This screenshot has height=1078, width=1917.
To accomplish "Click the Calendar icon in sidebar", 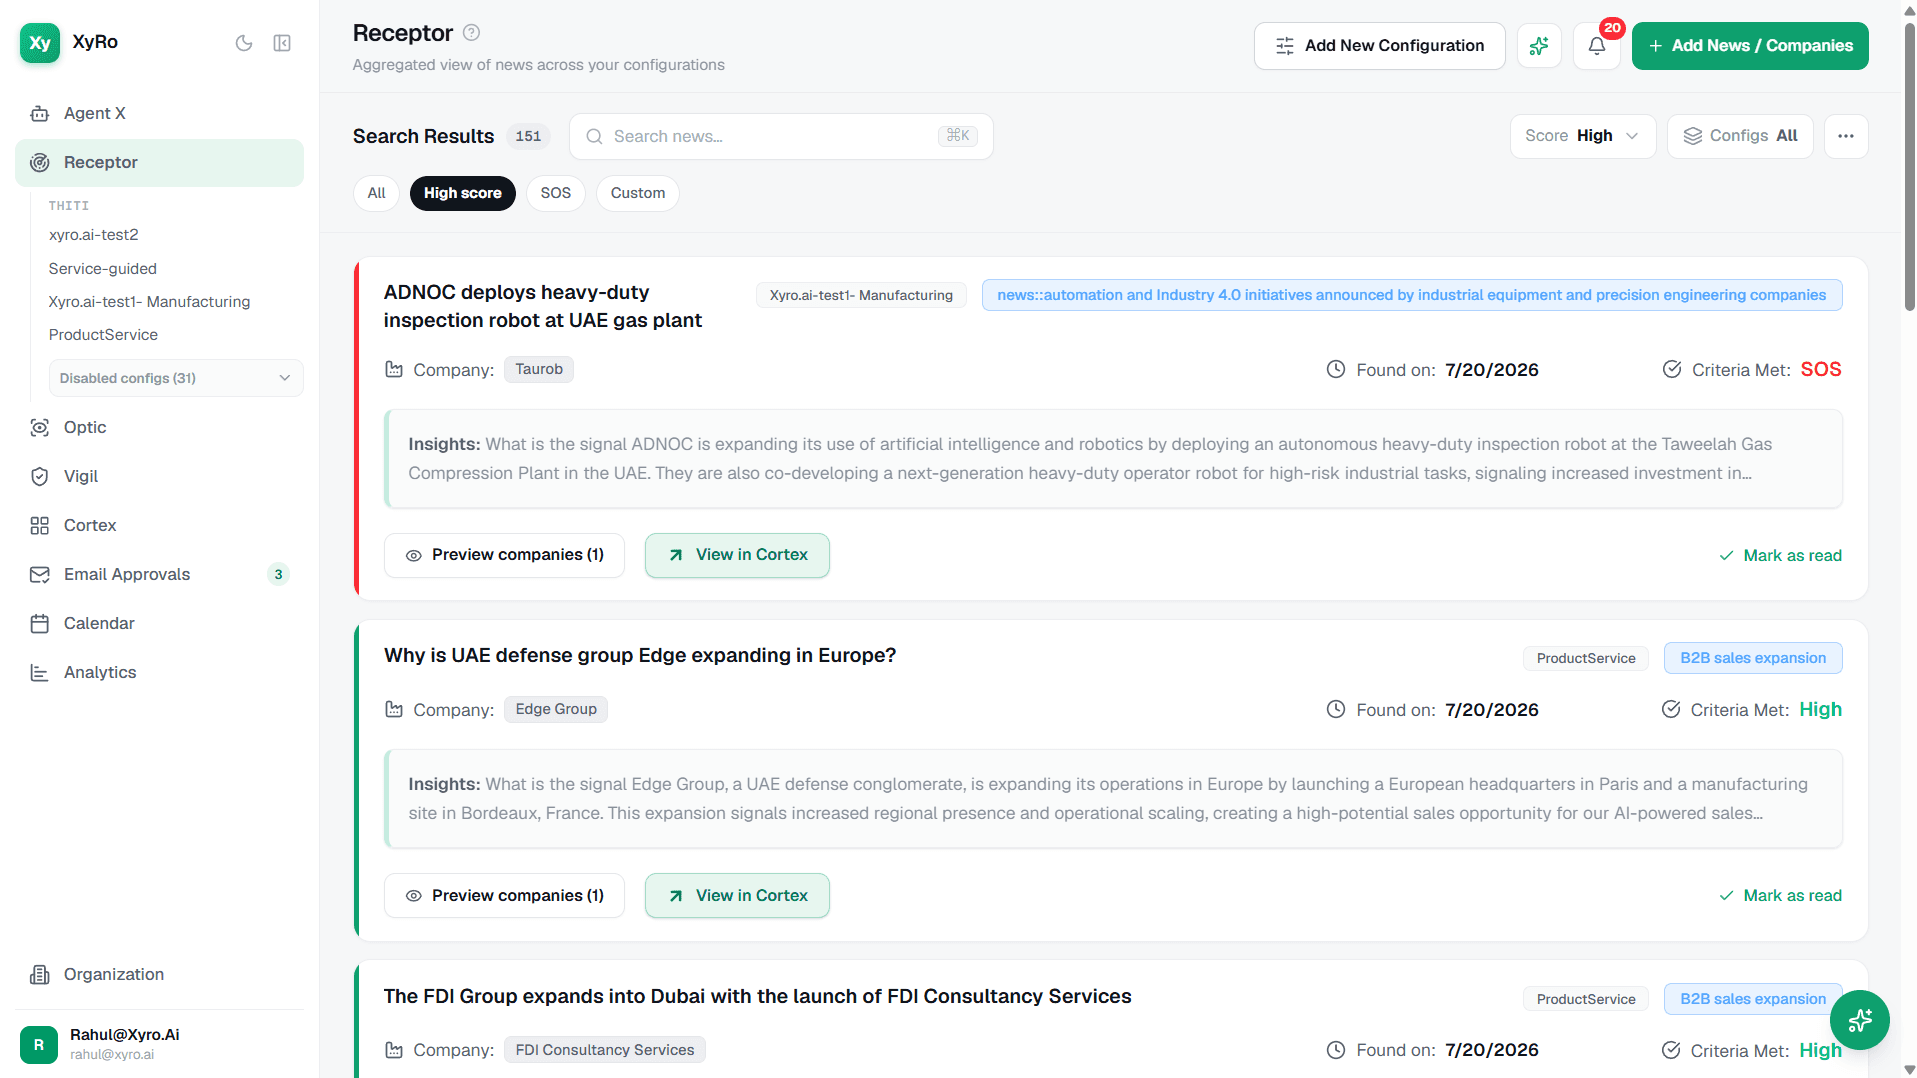I will click(x=40, y=623).
